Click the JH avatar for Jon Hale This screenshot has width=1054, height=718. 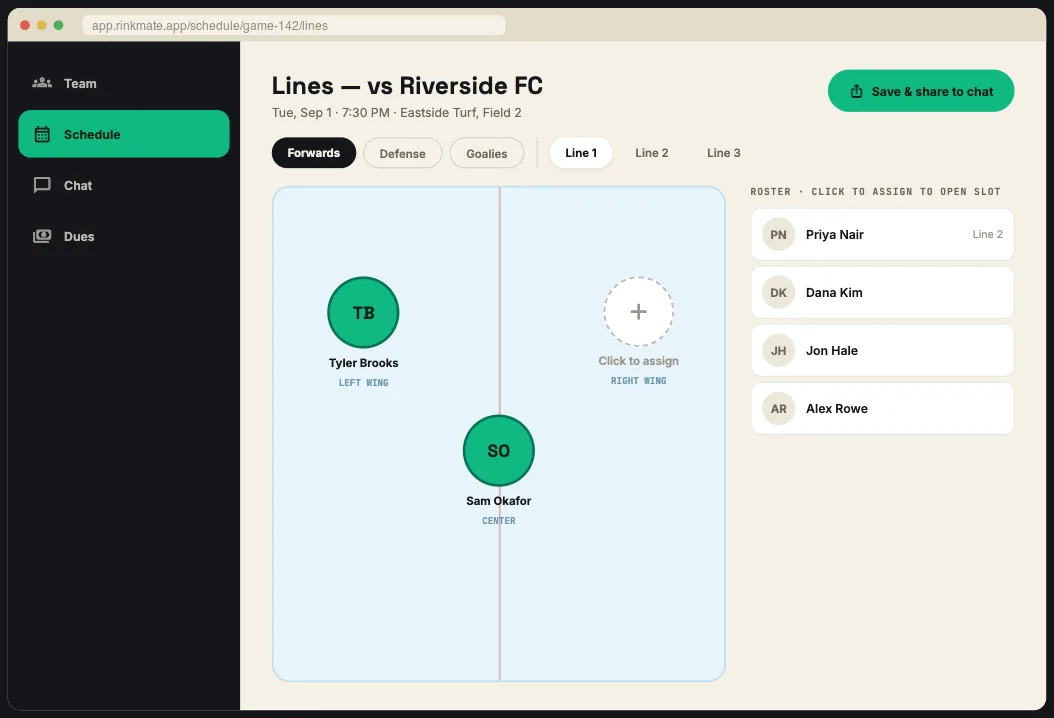[778, 350]
